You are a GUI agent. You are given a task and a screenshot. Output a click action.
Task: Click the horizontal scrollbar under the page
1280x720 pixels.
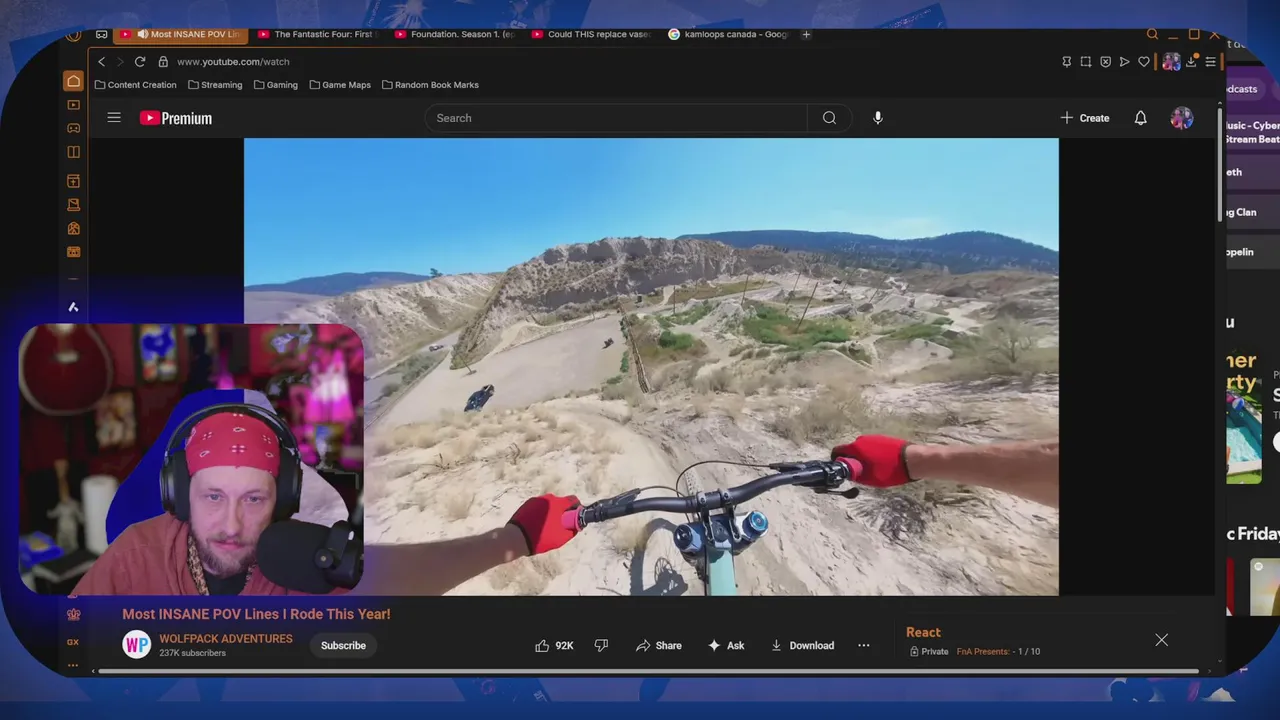coord(648,671)
